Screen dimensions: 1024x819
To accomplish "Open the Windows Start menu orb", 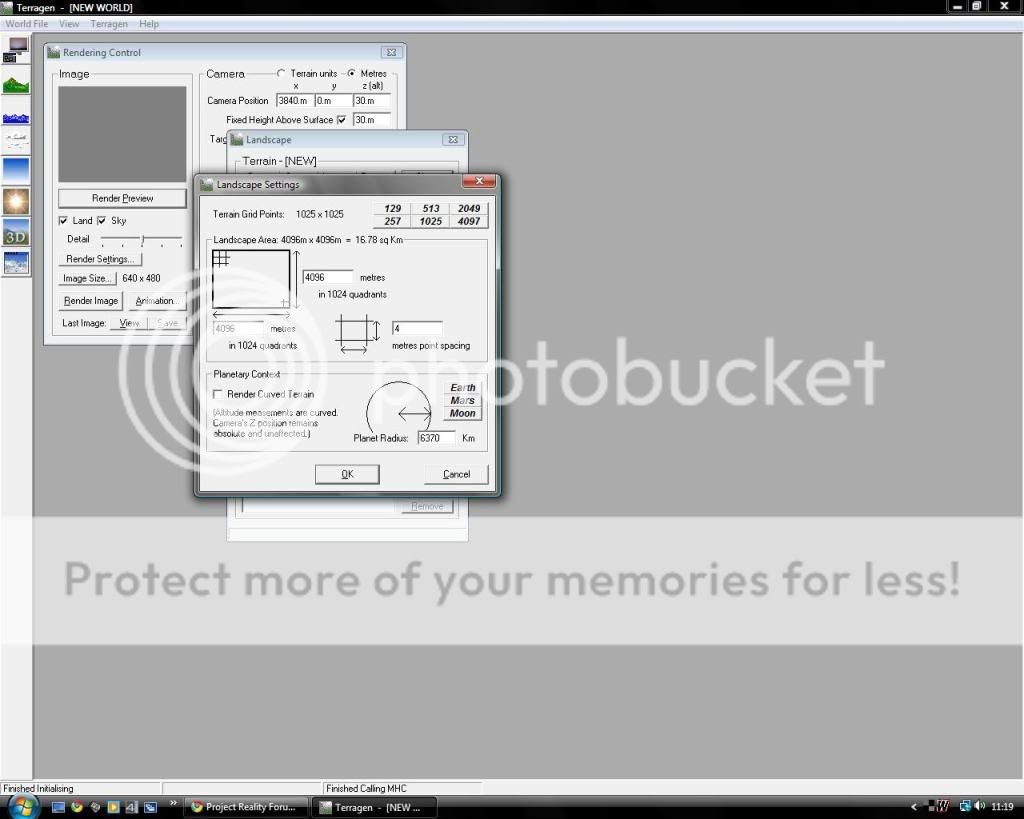I will (x=23, y=806).
